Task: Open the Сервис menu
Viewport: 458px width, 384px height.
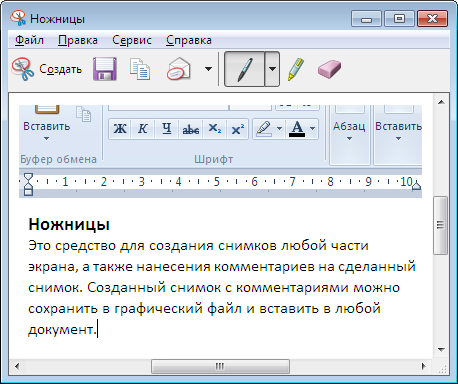Action: click(132, 40)
